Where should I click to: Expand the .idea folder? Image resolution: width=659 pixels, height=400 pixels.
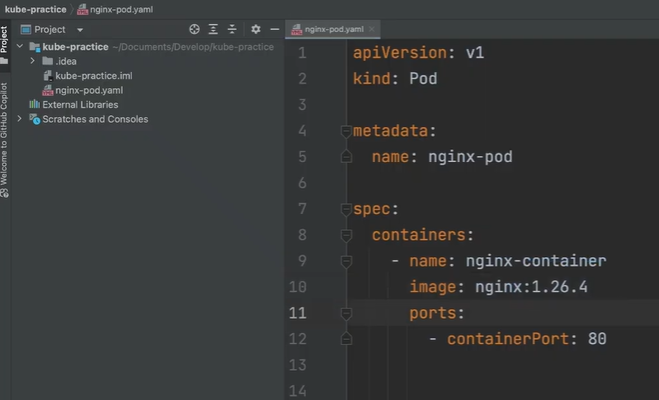point(32,61)
